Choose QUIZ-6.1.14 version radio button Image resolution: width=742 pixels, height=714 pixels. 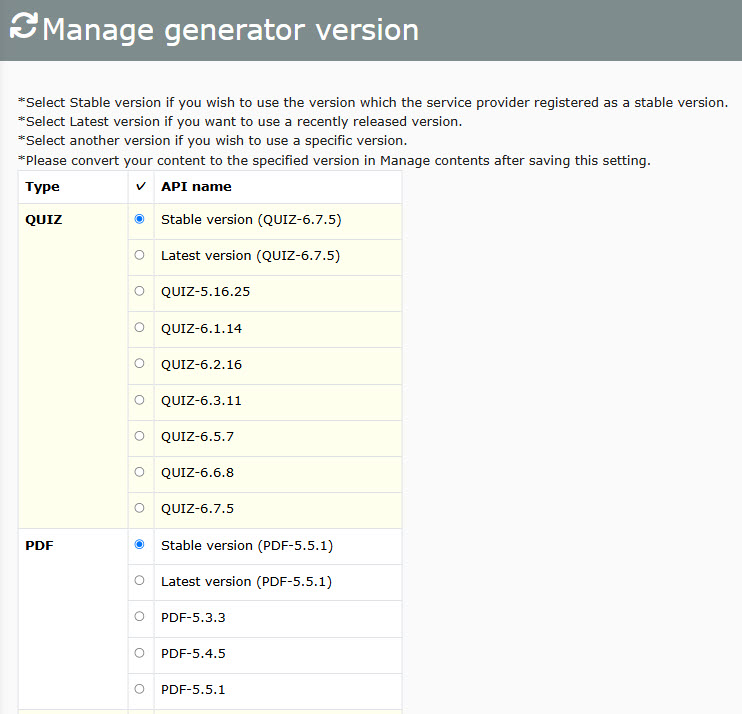[x=139, y=327]
